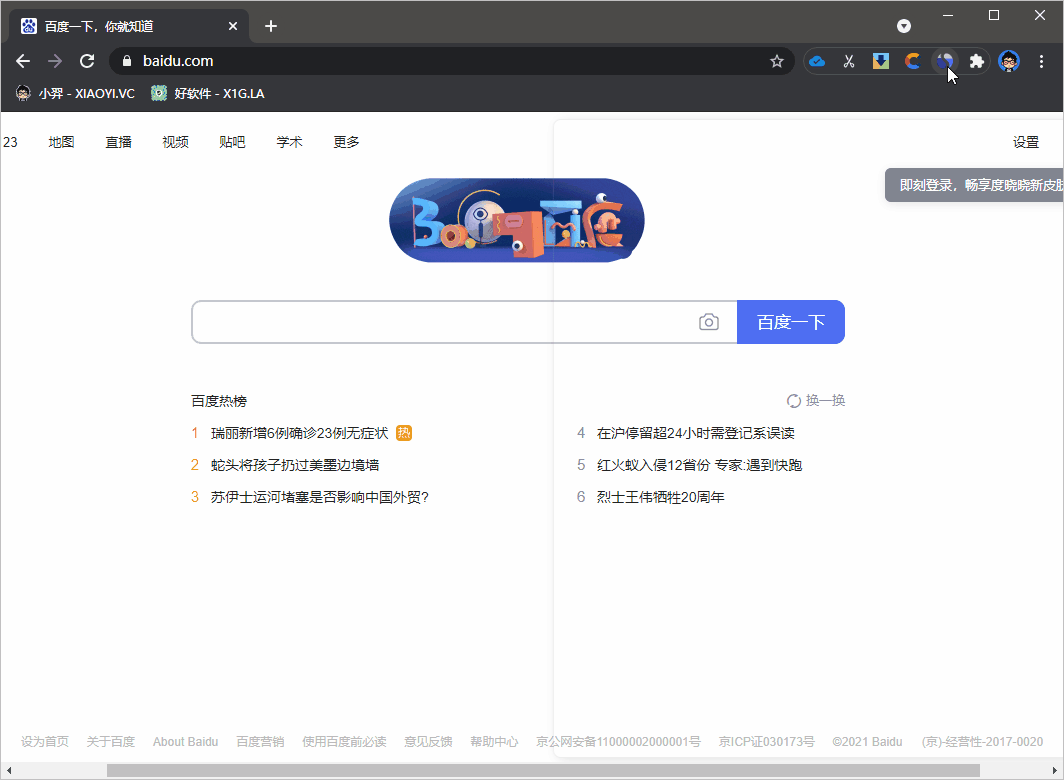Select the 百度一下 browser tab

click(x=129, y=26)
